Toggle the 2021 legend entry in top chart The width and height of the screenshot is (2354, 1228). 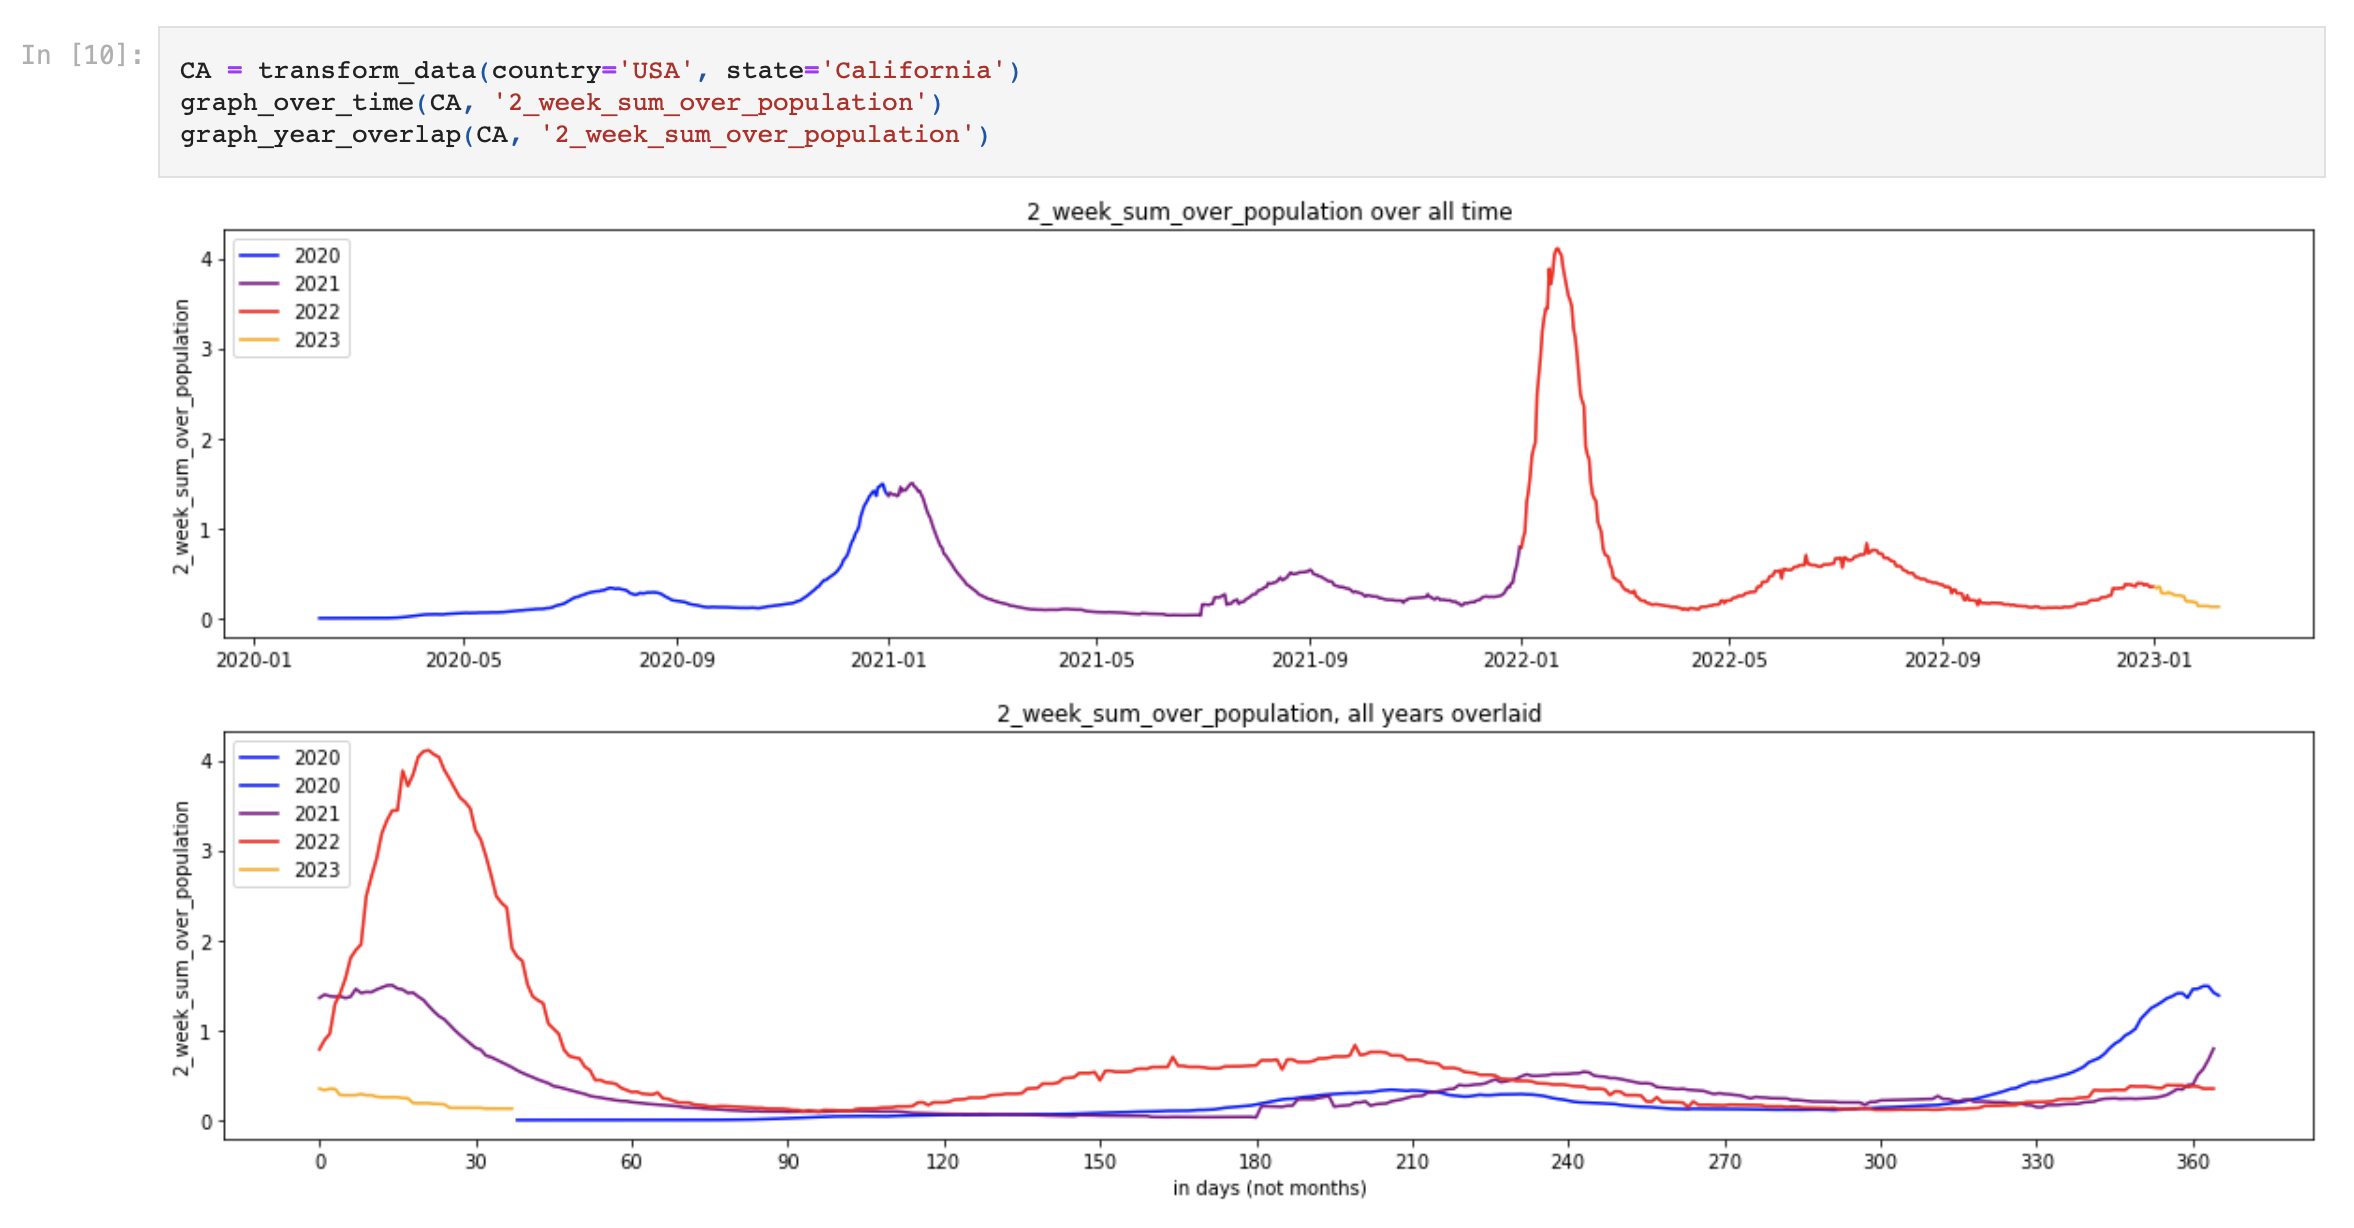(x=315, y=283)
